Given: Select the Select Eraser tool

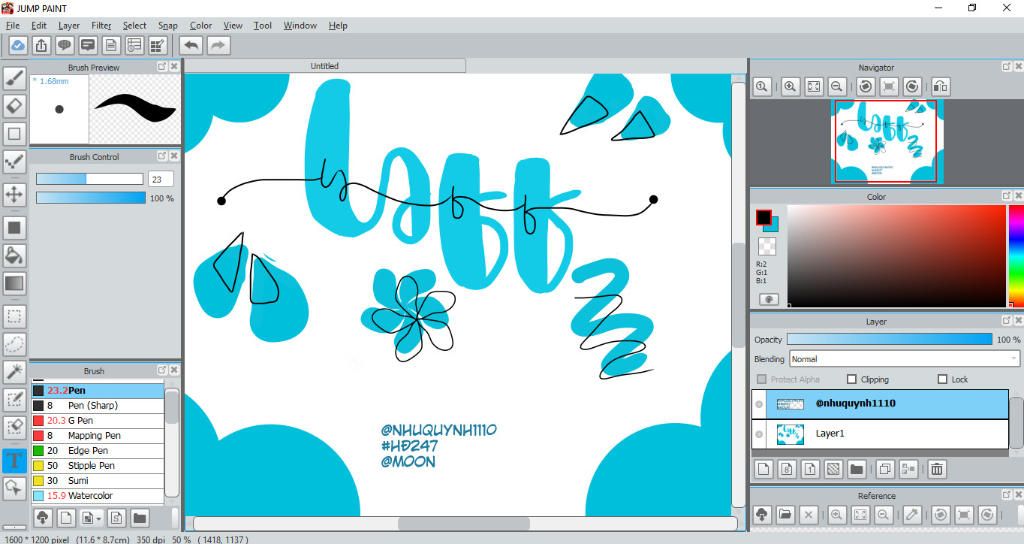Looking at the screenshot, I should [14, 428].
